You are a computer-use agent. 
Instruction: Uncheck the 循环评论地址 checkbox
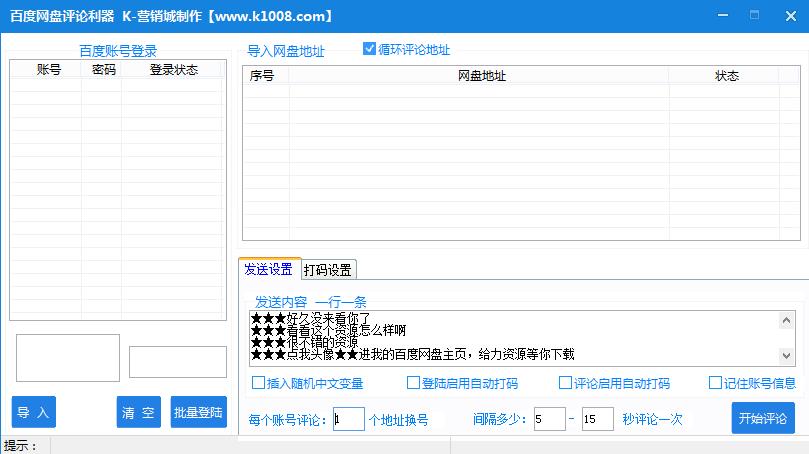pyautogui.click(x=370, y=49)
